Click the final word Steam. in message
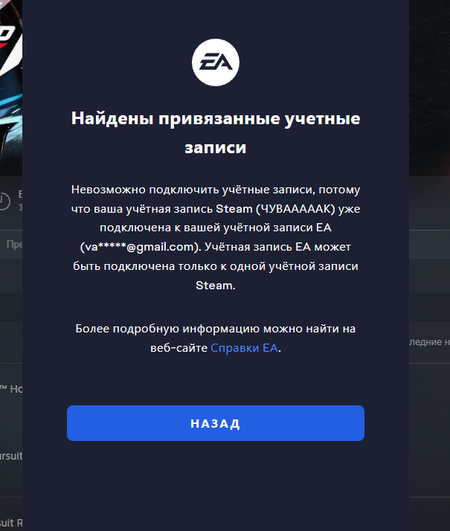450x531 pixels. [215, 285]
